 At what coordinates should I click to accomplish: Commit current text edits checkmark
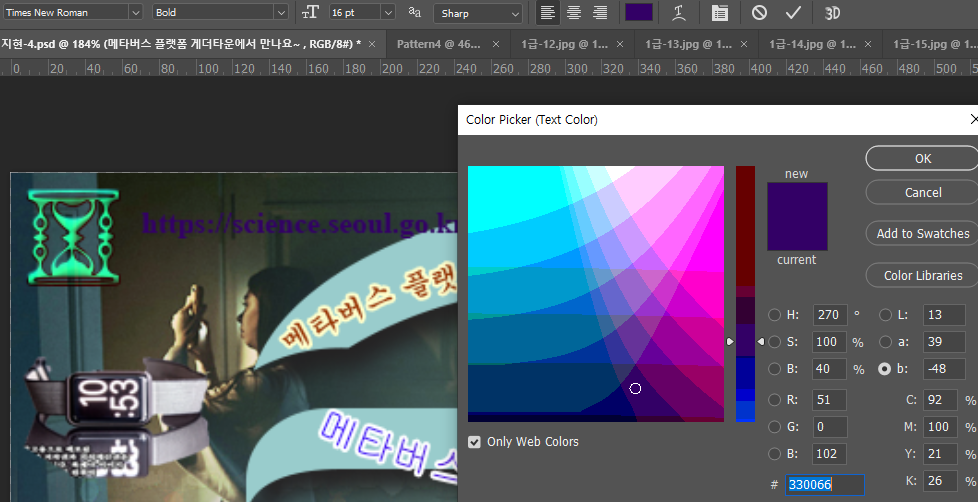793,12
